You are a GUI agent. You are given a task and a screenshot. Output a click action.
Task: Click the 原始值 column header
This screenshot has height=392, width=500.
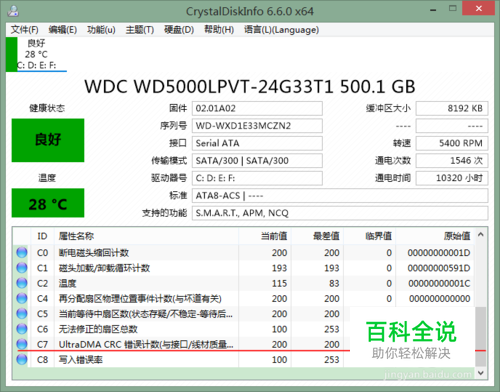coord(435,236)
